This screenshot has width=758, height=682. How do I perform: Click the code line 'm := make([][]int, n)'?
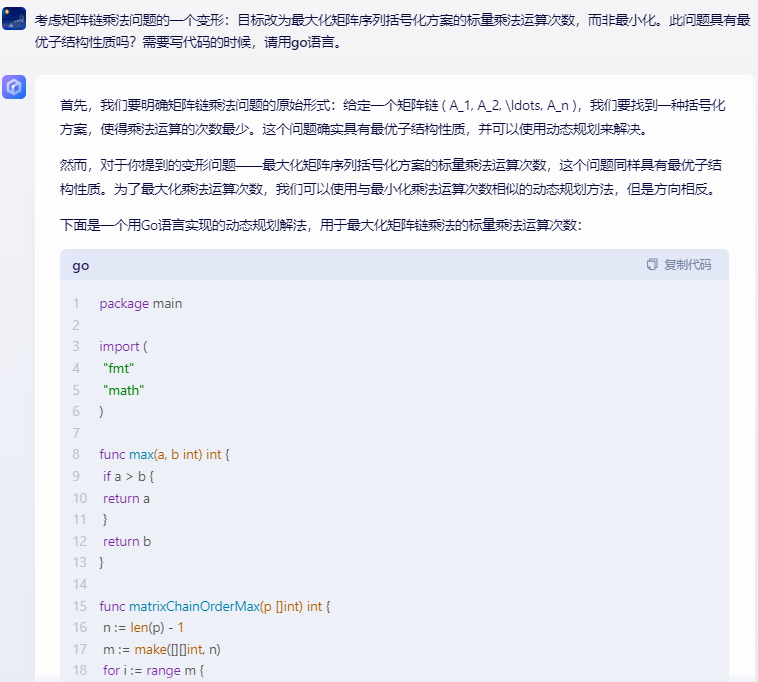[x=161, y=649]
